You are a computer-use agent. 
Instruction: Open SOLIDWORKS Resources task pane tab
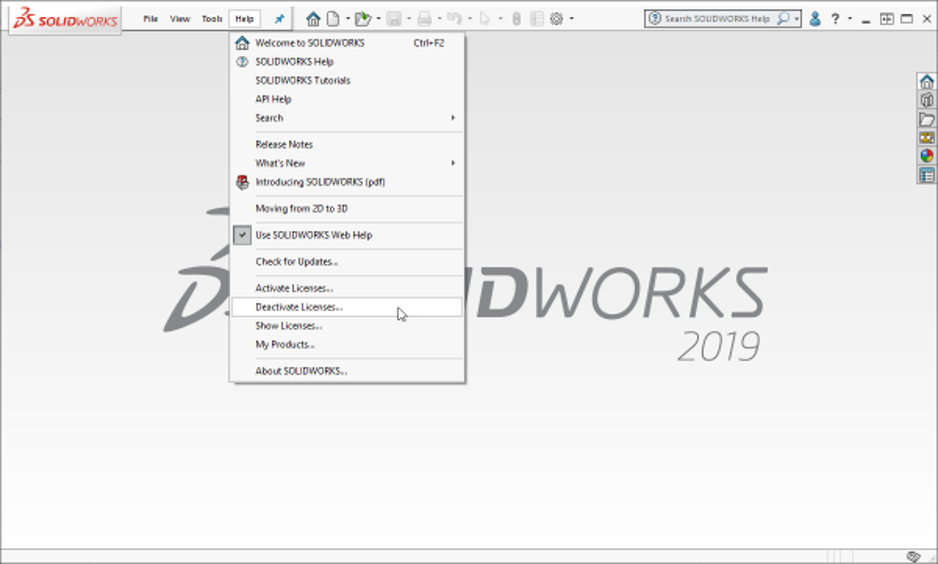coord(927,81)
